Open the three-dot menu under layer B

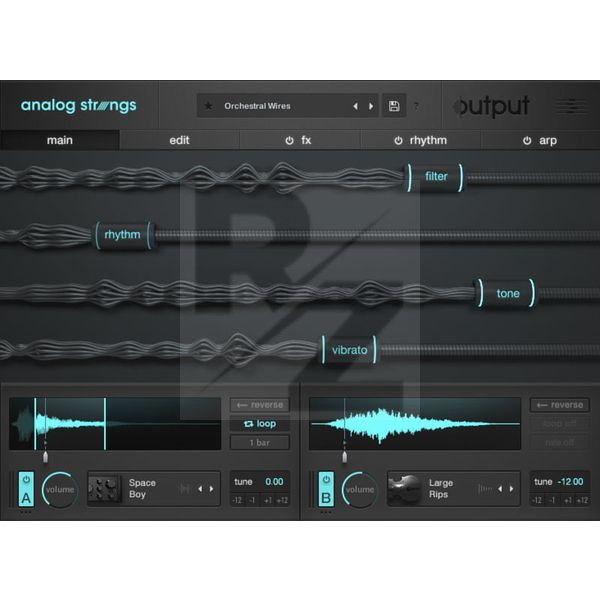(x=326, y=512)
